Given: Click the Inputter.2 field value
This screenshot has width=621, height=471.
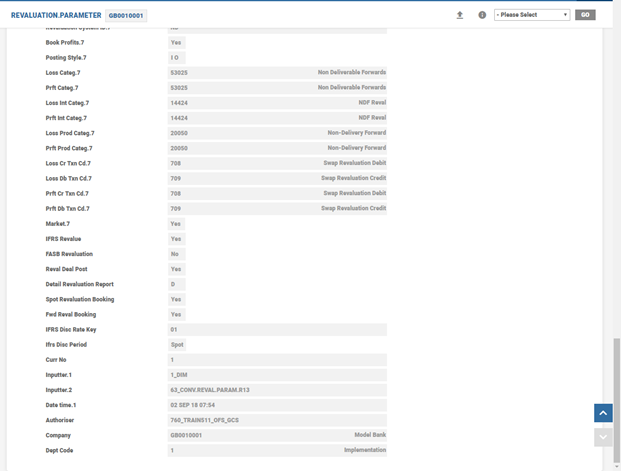Looking at the screenshot, I should pos(277,390).
